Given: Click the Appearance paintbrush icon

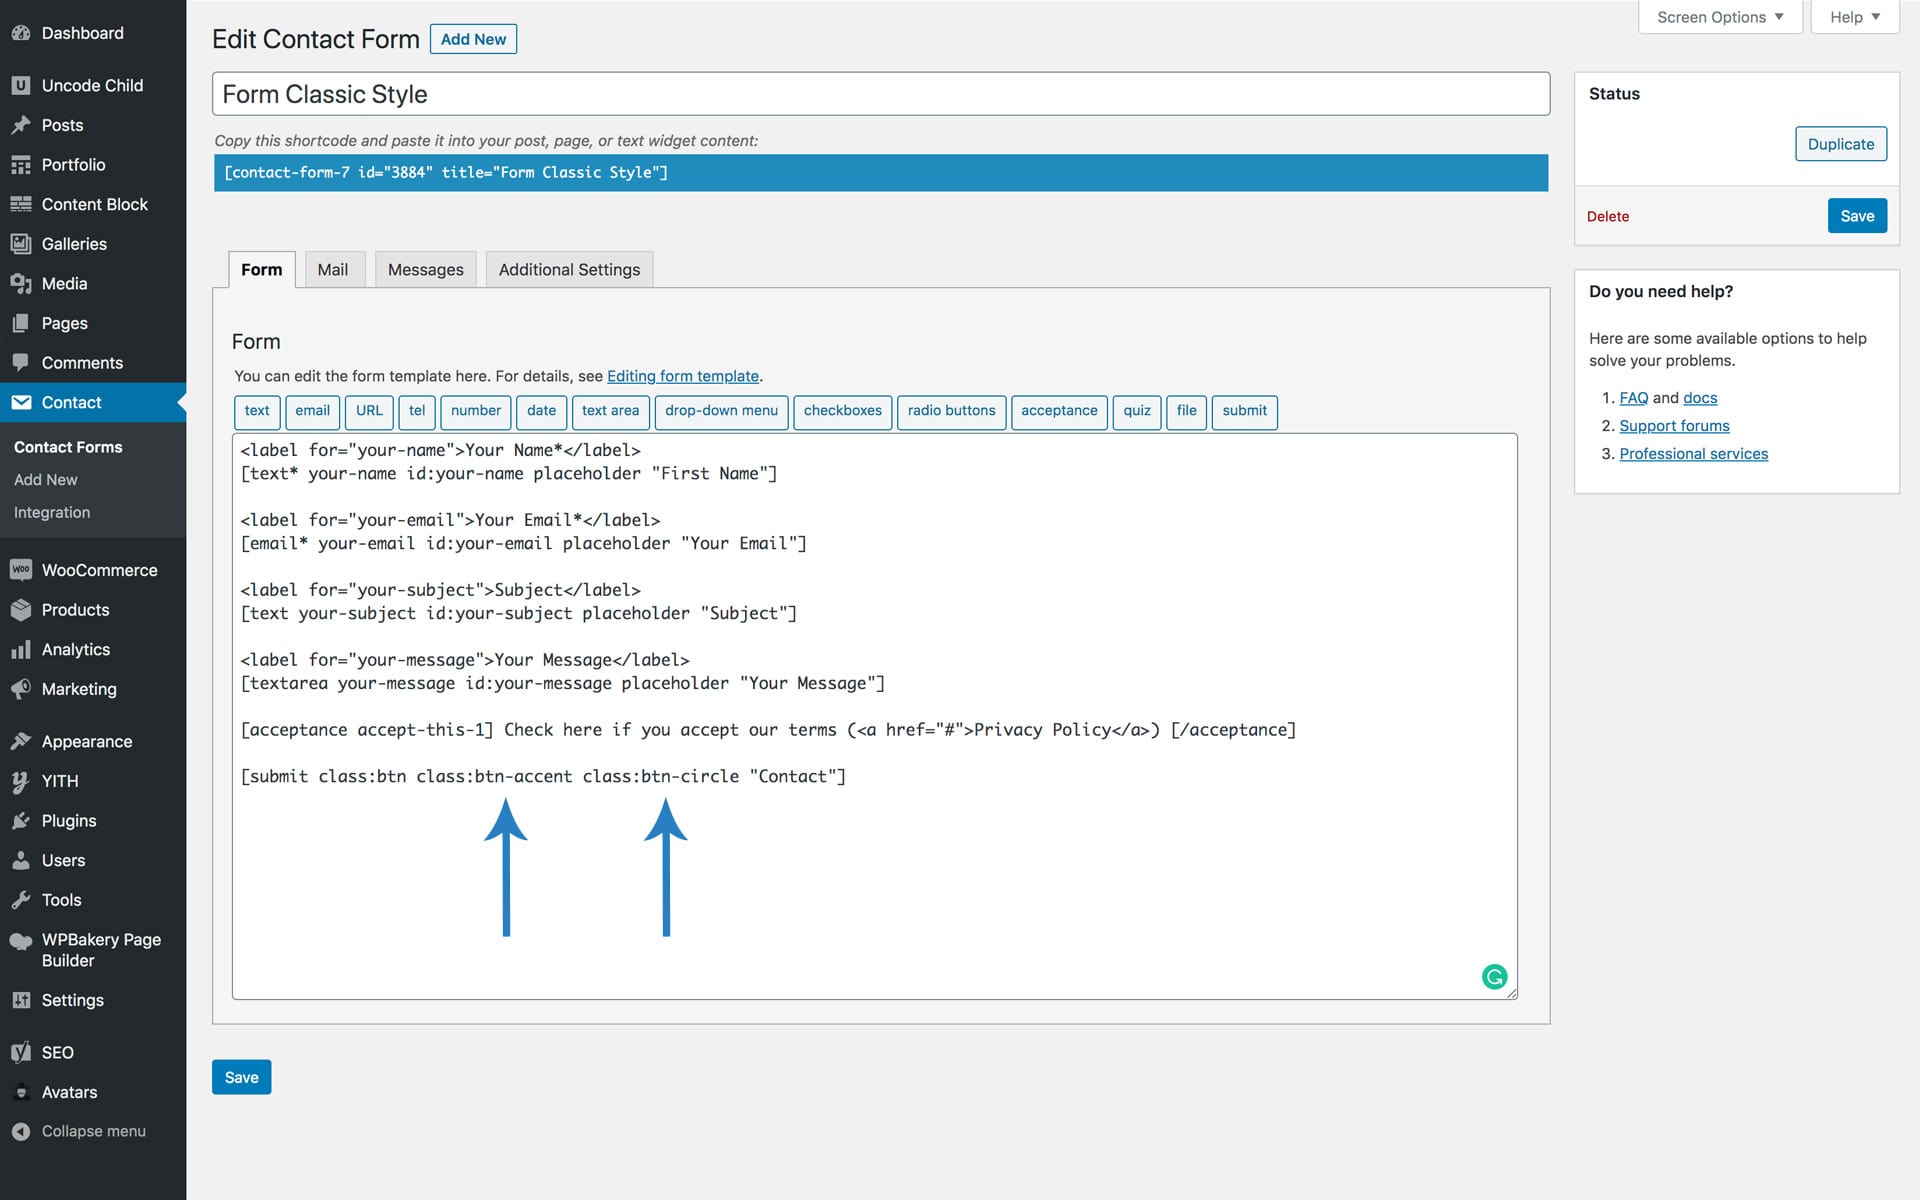Looking at the screenshot, I should (21, 741).
